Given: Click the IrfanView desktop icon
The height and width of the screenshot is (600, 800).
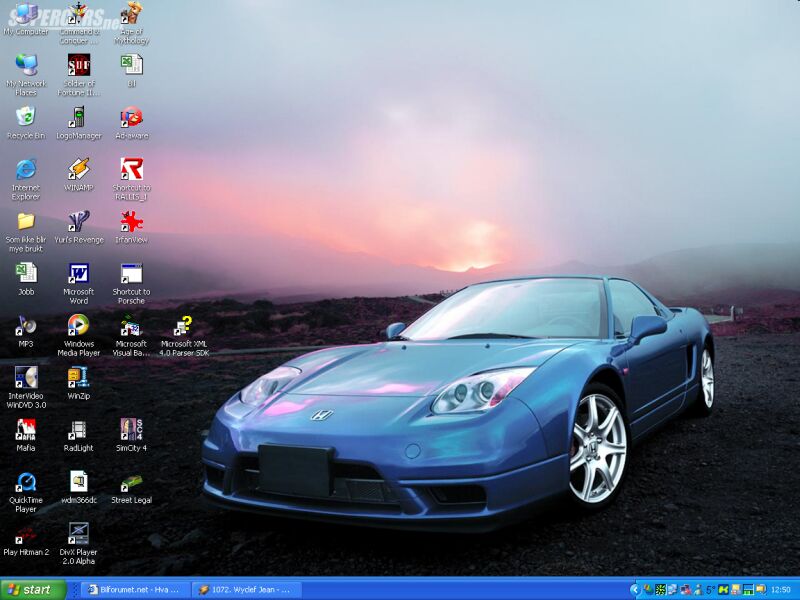Looking at the screenshot, I should [131, 221].
